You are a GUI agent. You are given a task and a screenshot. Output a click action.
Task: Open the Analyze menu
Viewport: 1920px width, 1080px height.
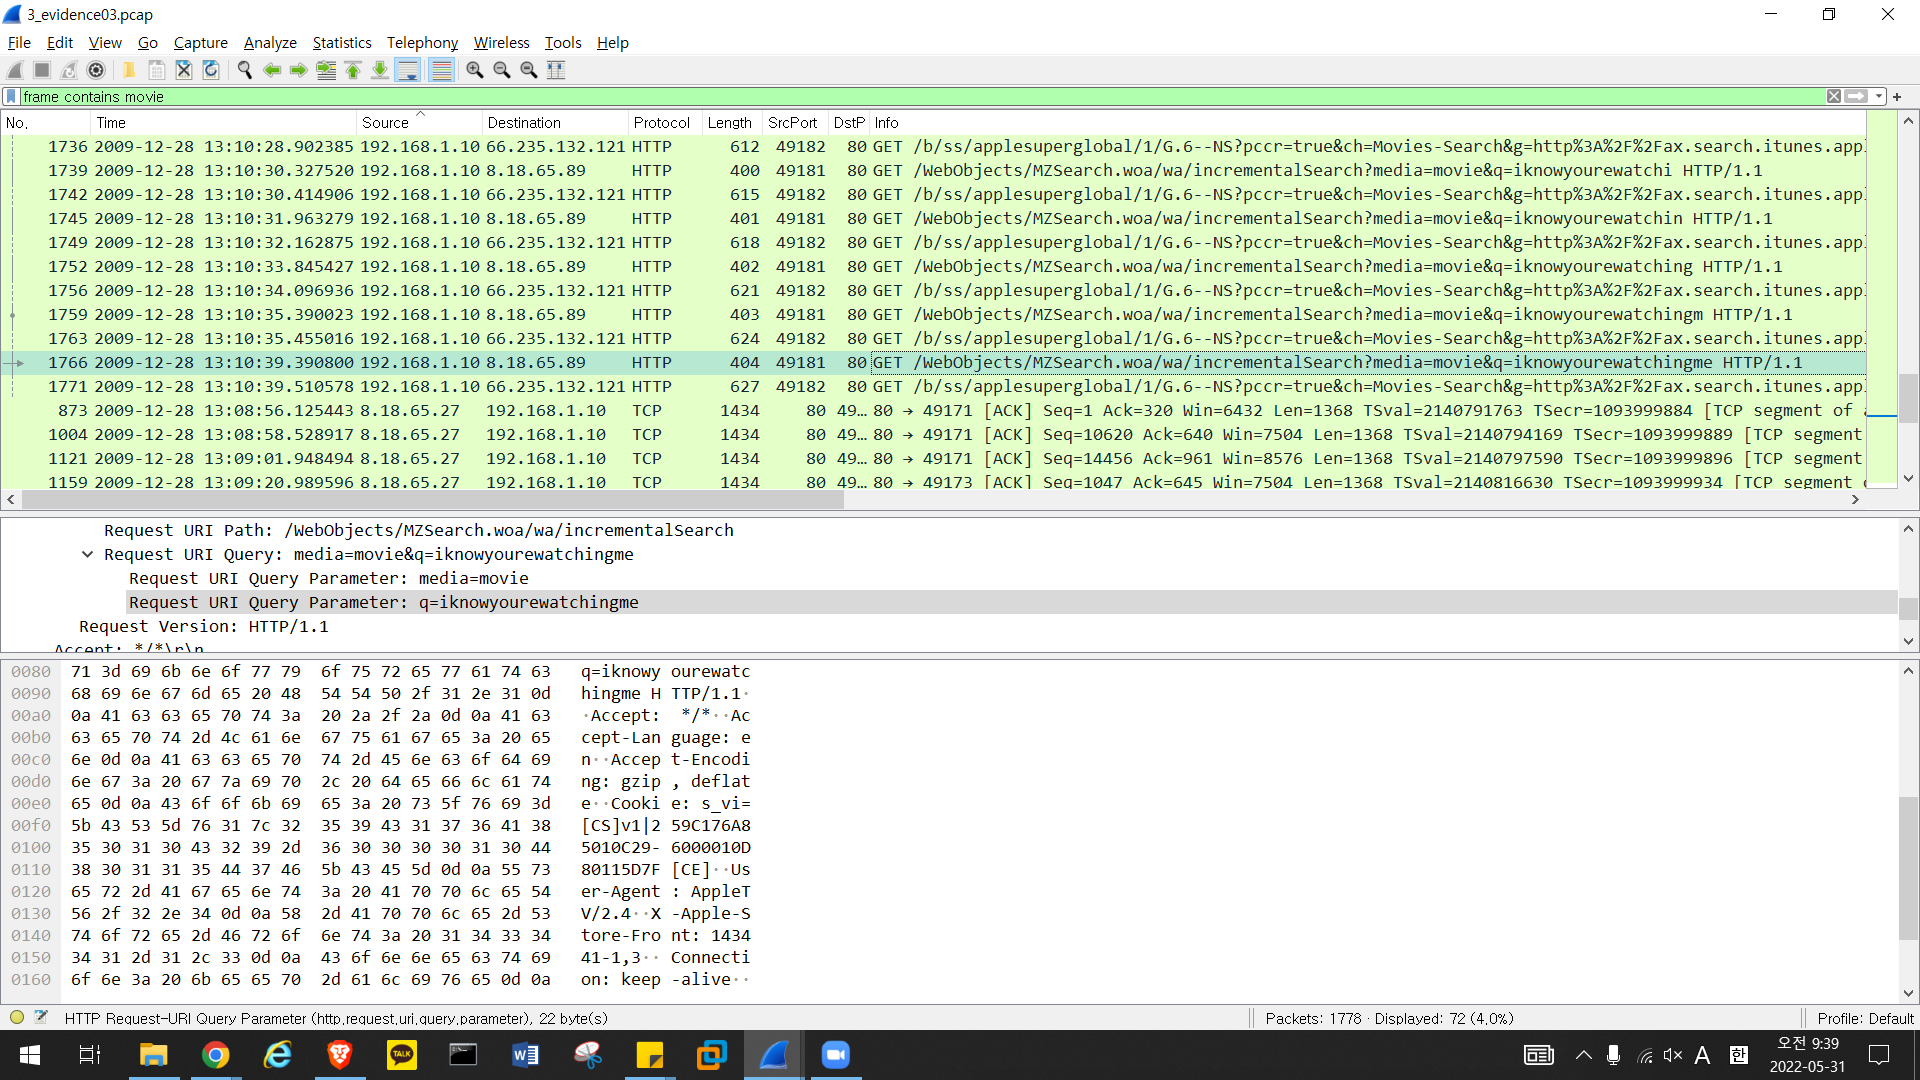click(270, 43)
